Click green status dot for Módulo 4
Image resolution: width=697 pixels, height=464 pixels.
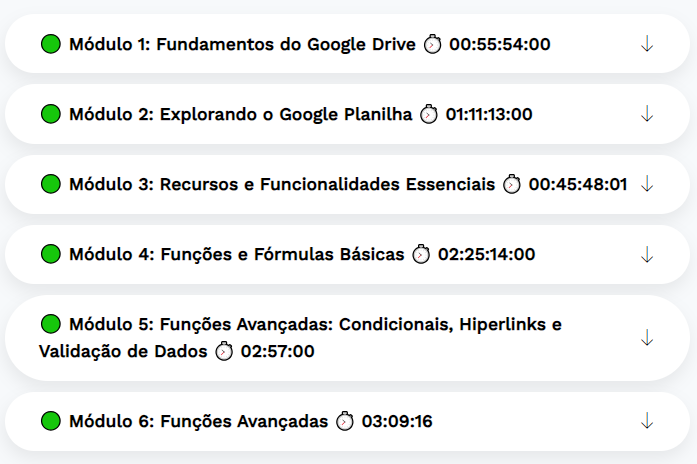click(x=51, y=254)
